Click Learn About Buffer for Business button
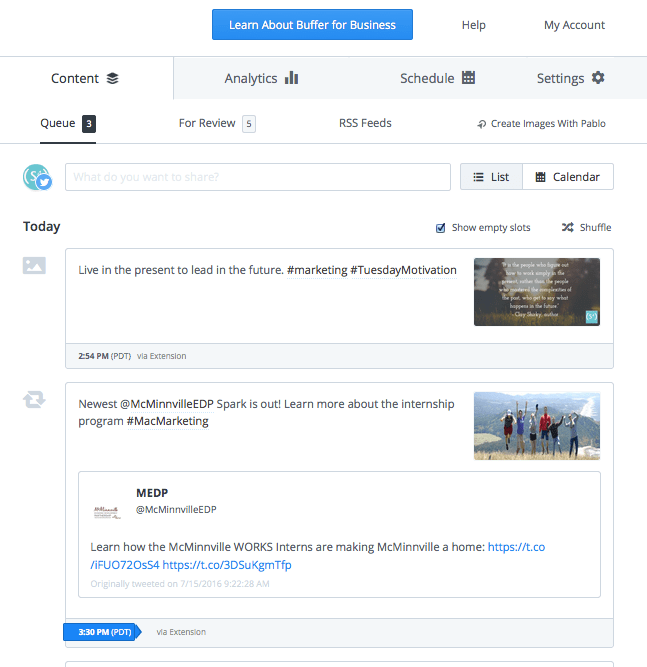Screen dimensions: 647x667 tap(312, 25)
